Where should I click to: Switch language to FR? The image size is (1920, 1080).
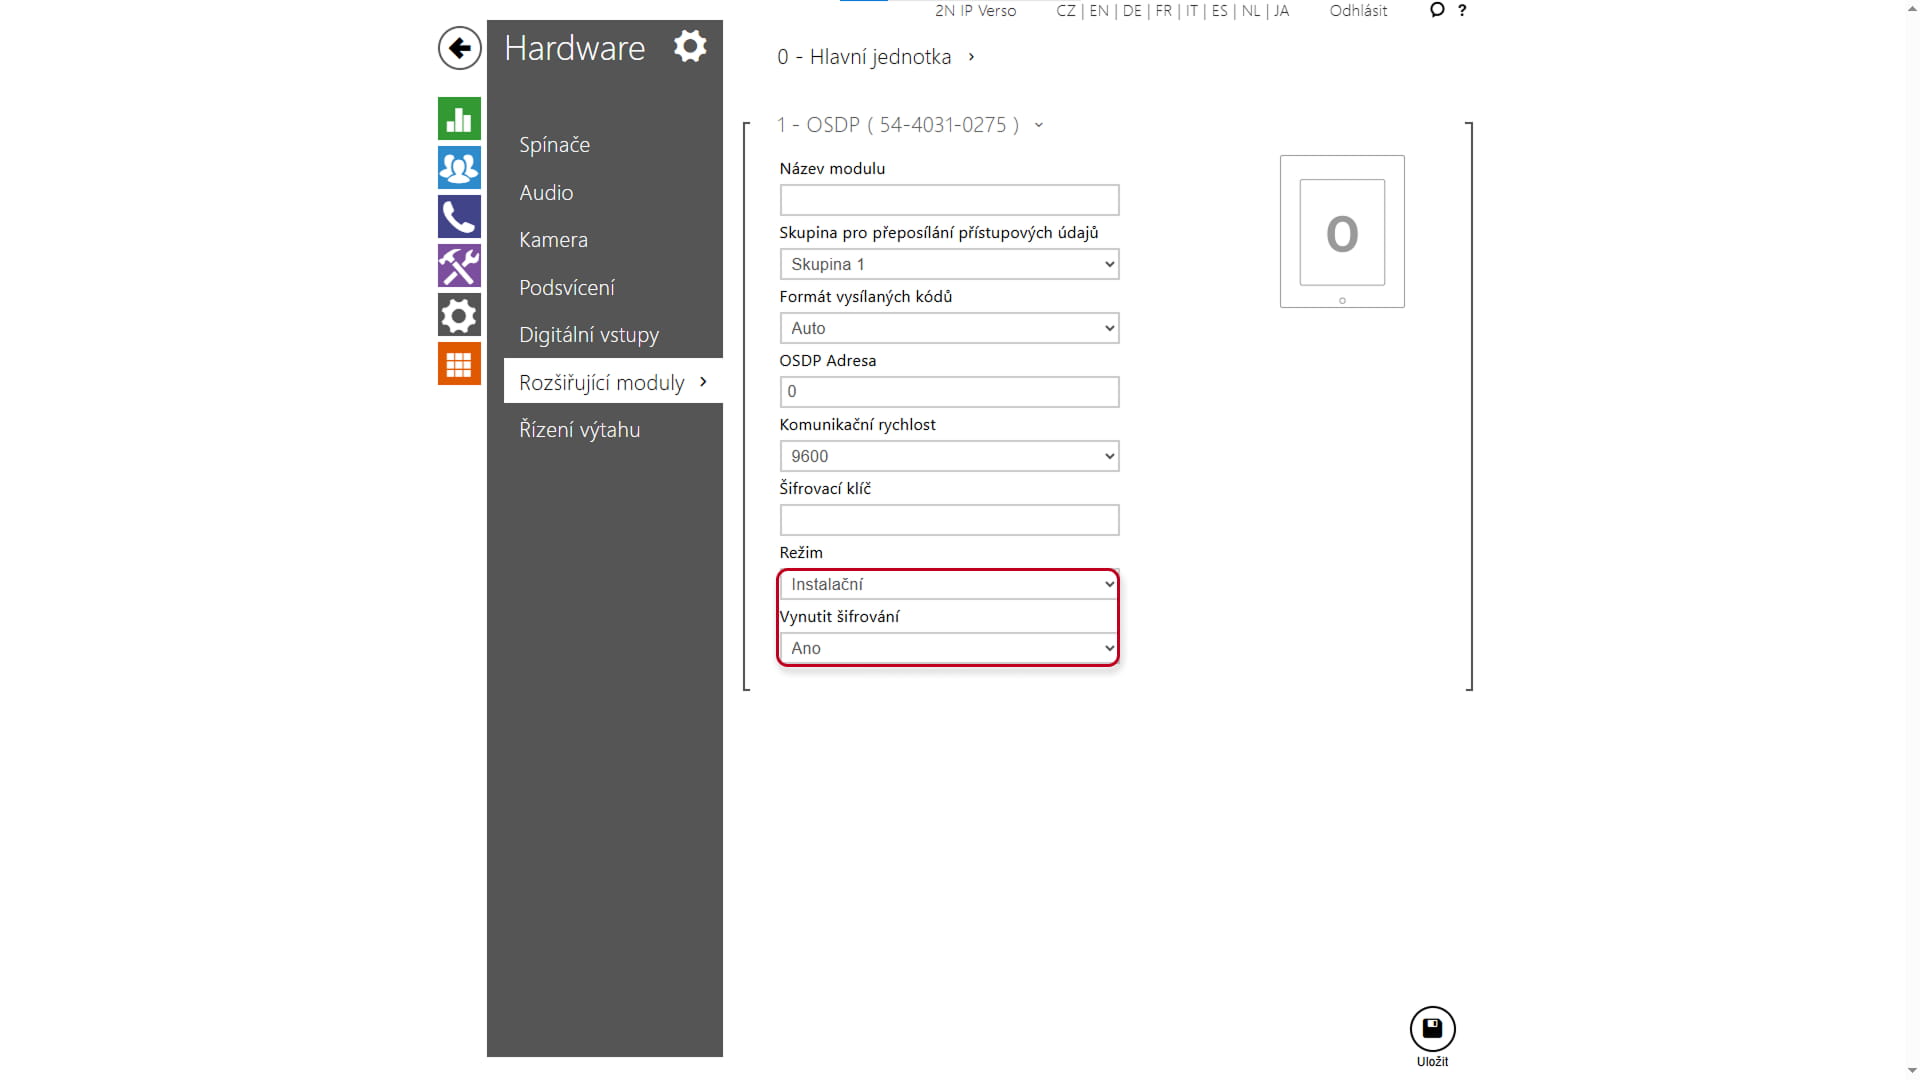1164,11
